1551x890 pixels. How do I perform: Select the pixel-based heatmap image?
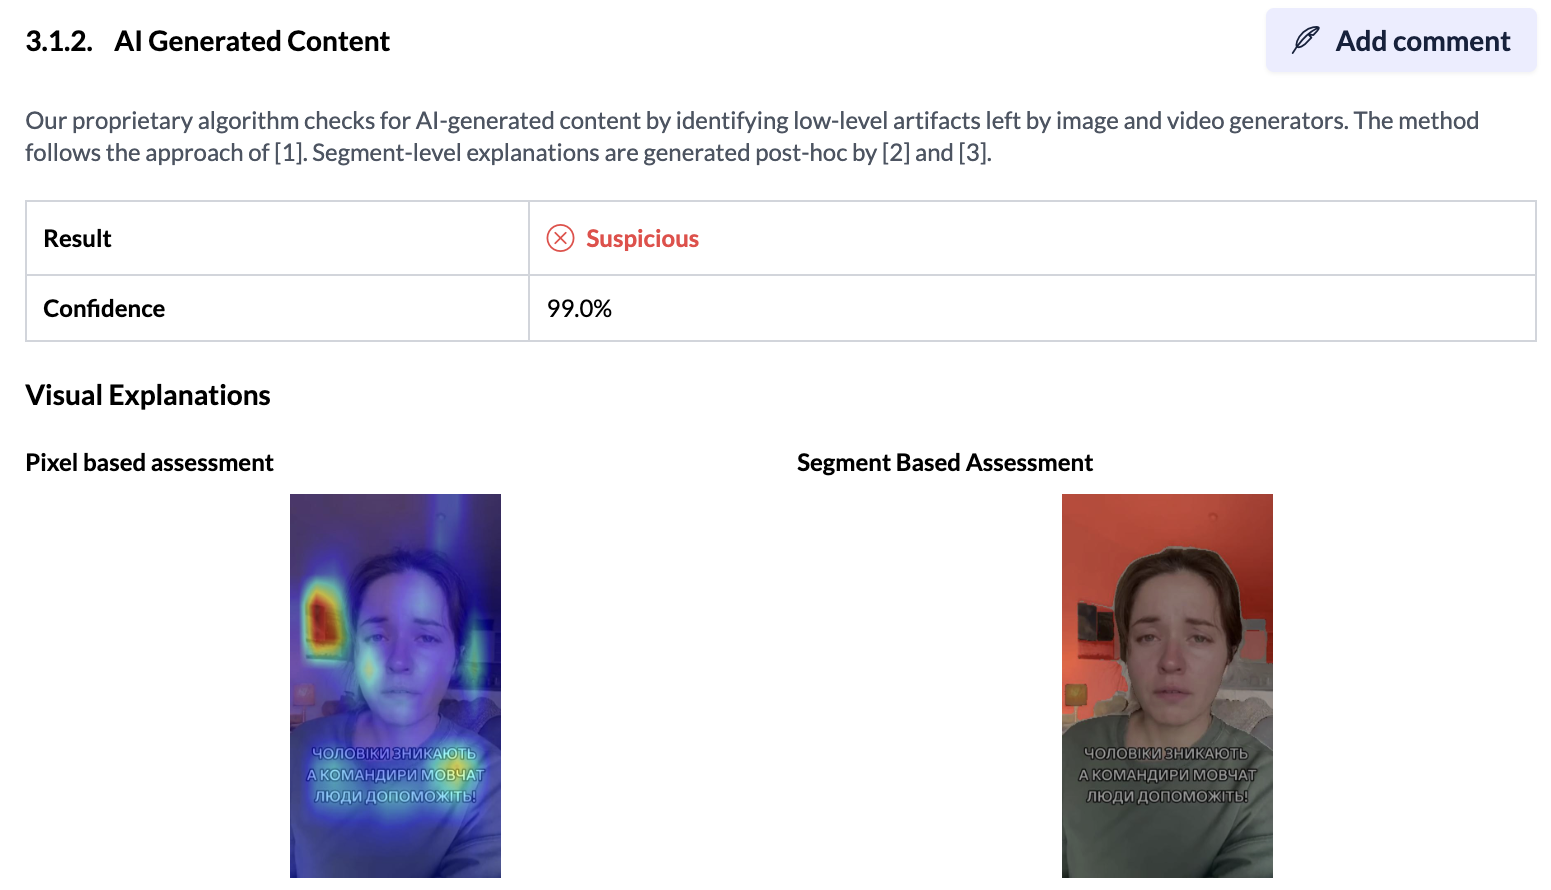[395, 685]
